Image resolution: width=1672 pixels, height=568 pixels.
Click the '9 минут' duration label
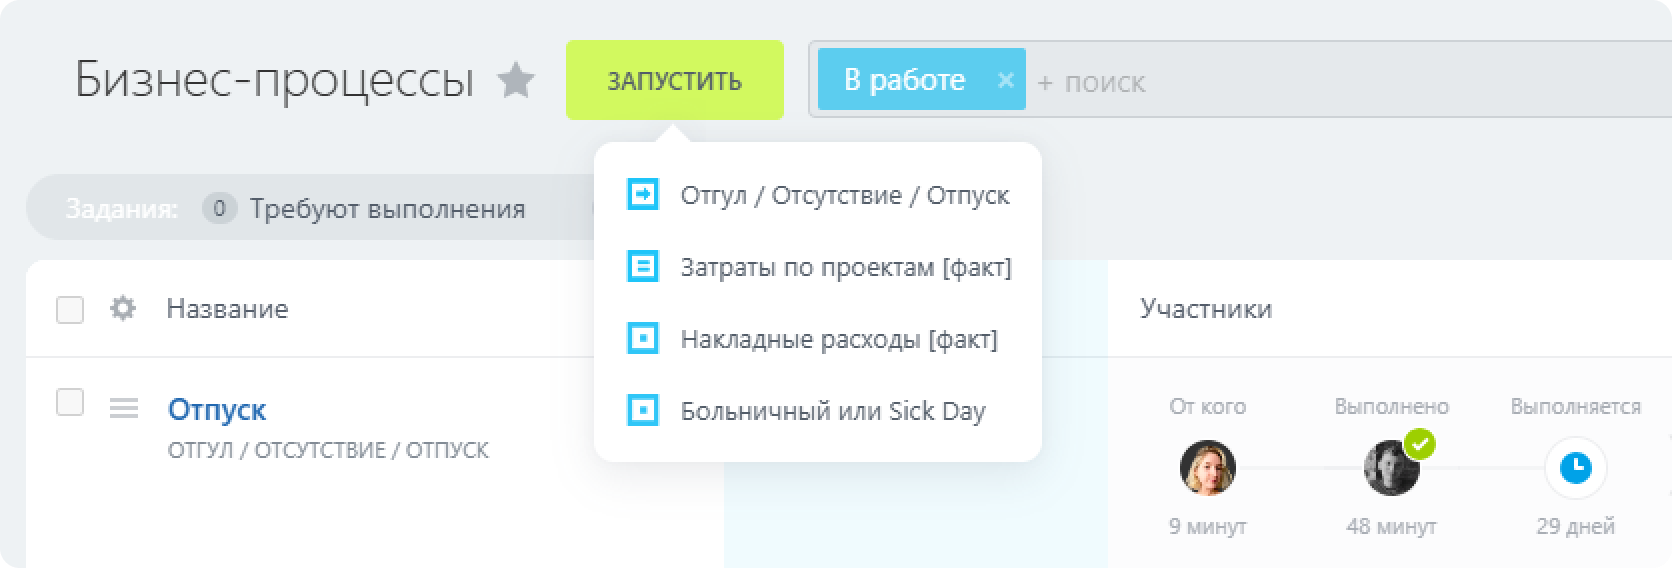coord(1208,526)
